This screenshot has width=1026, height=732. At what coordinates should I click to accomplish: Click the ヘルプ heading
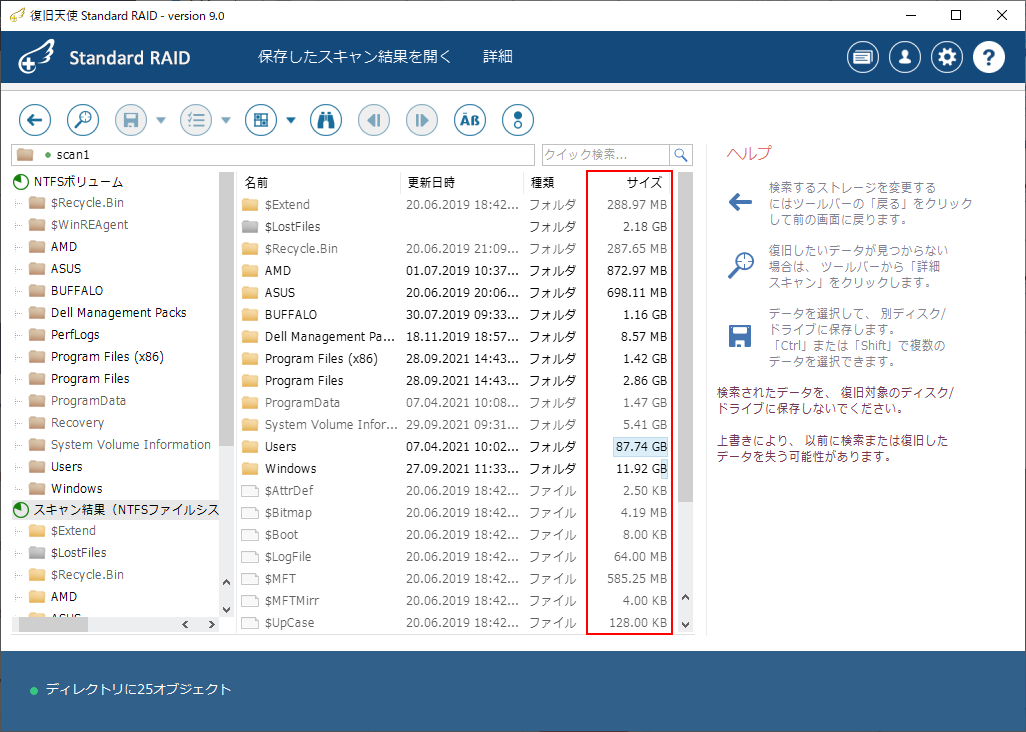coord(749,154)
